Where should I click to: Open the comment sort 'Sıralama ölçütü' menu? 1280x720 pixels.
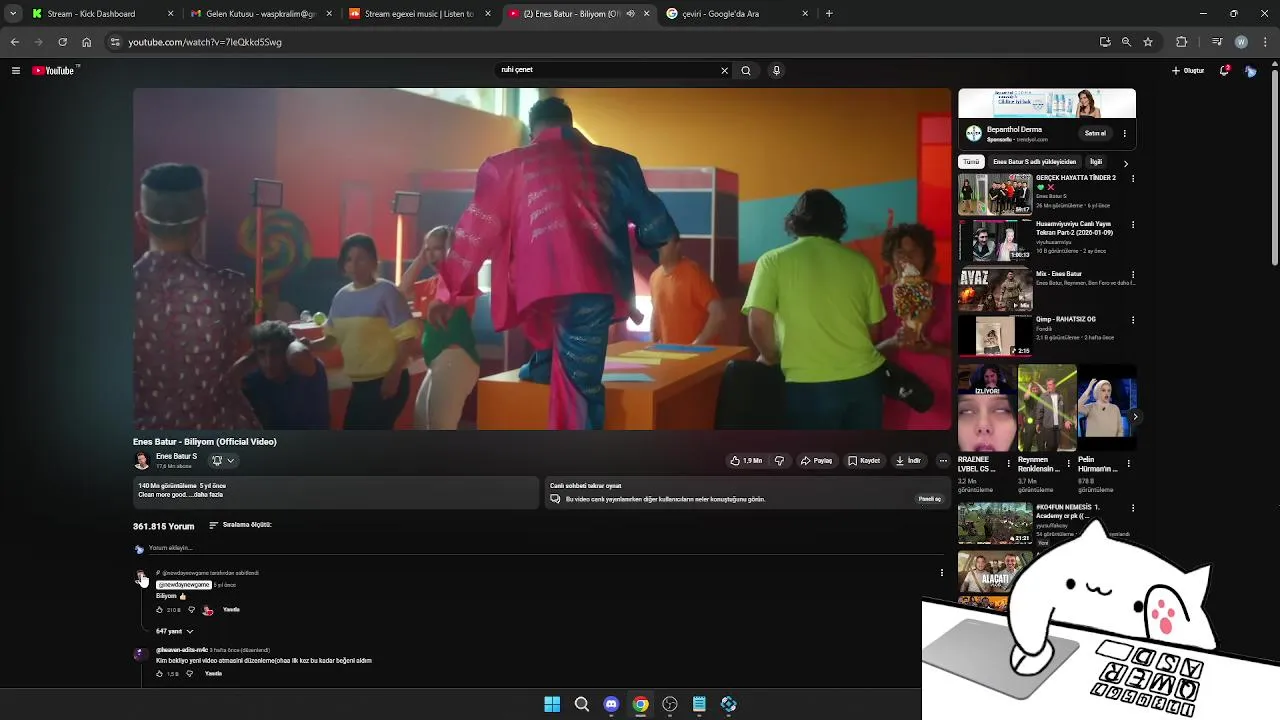point(240,525)
